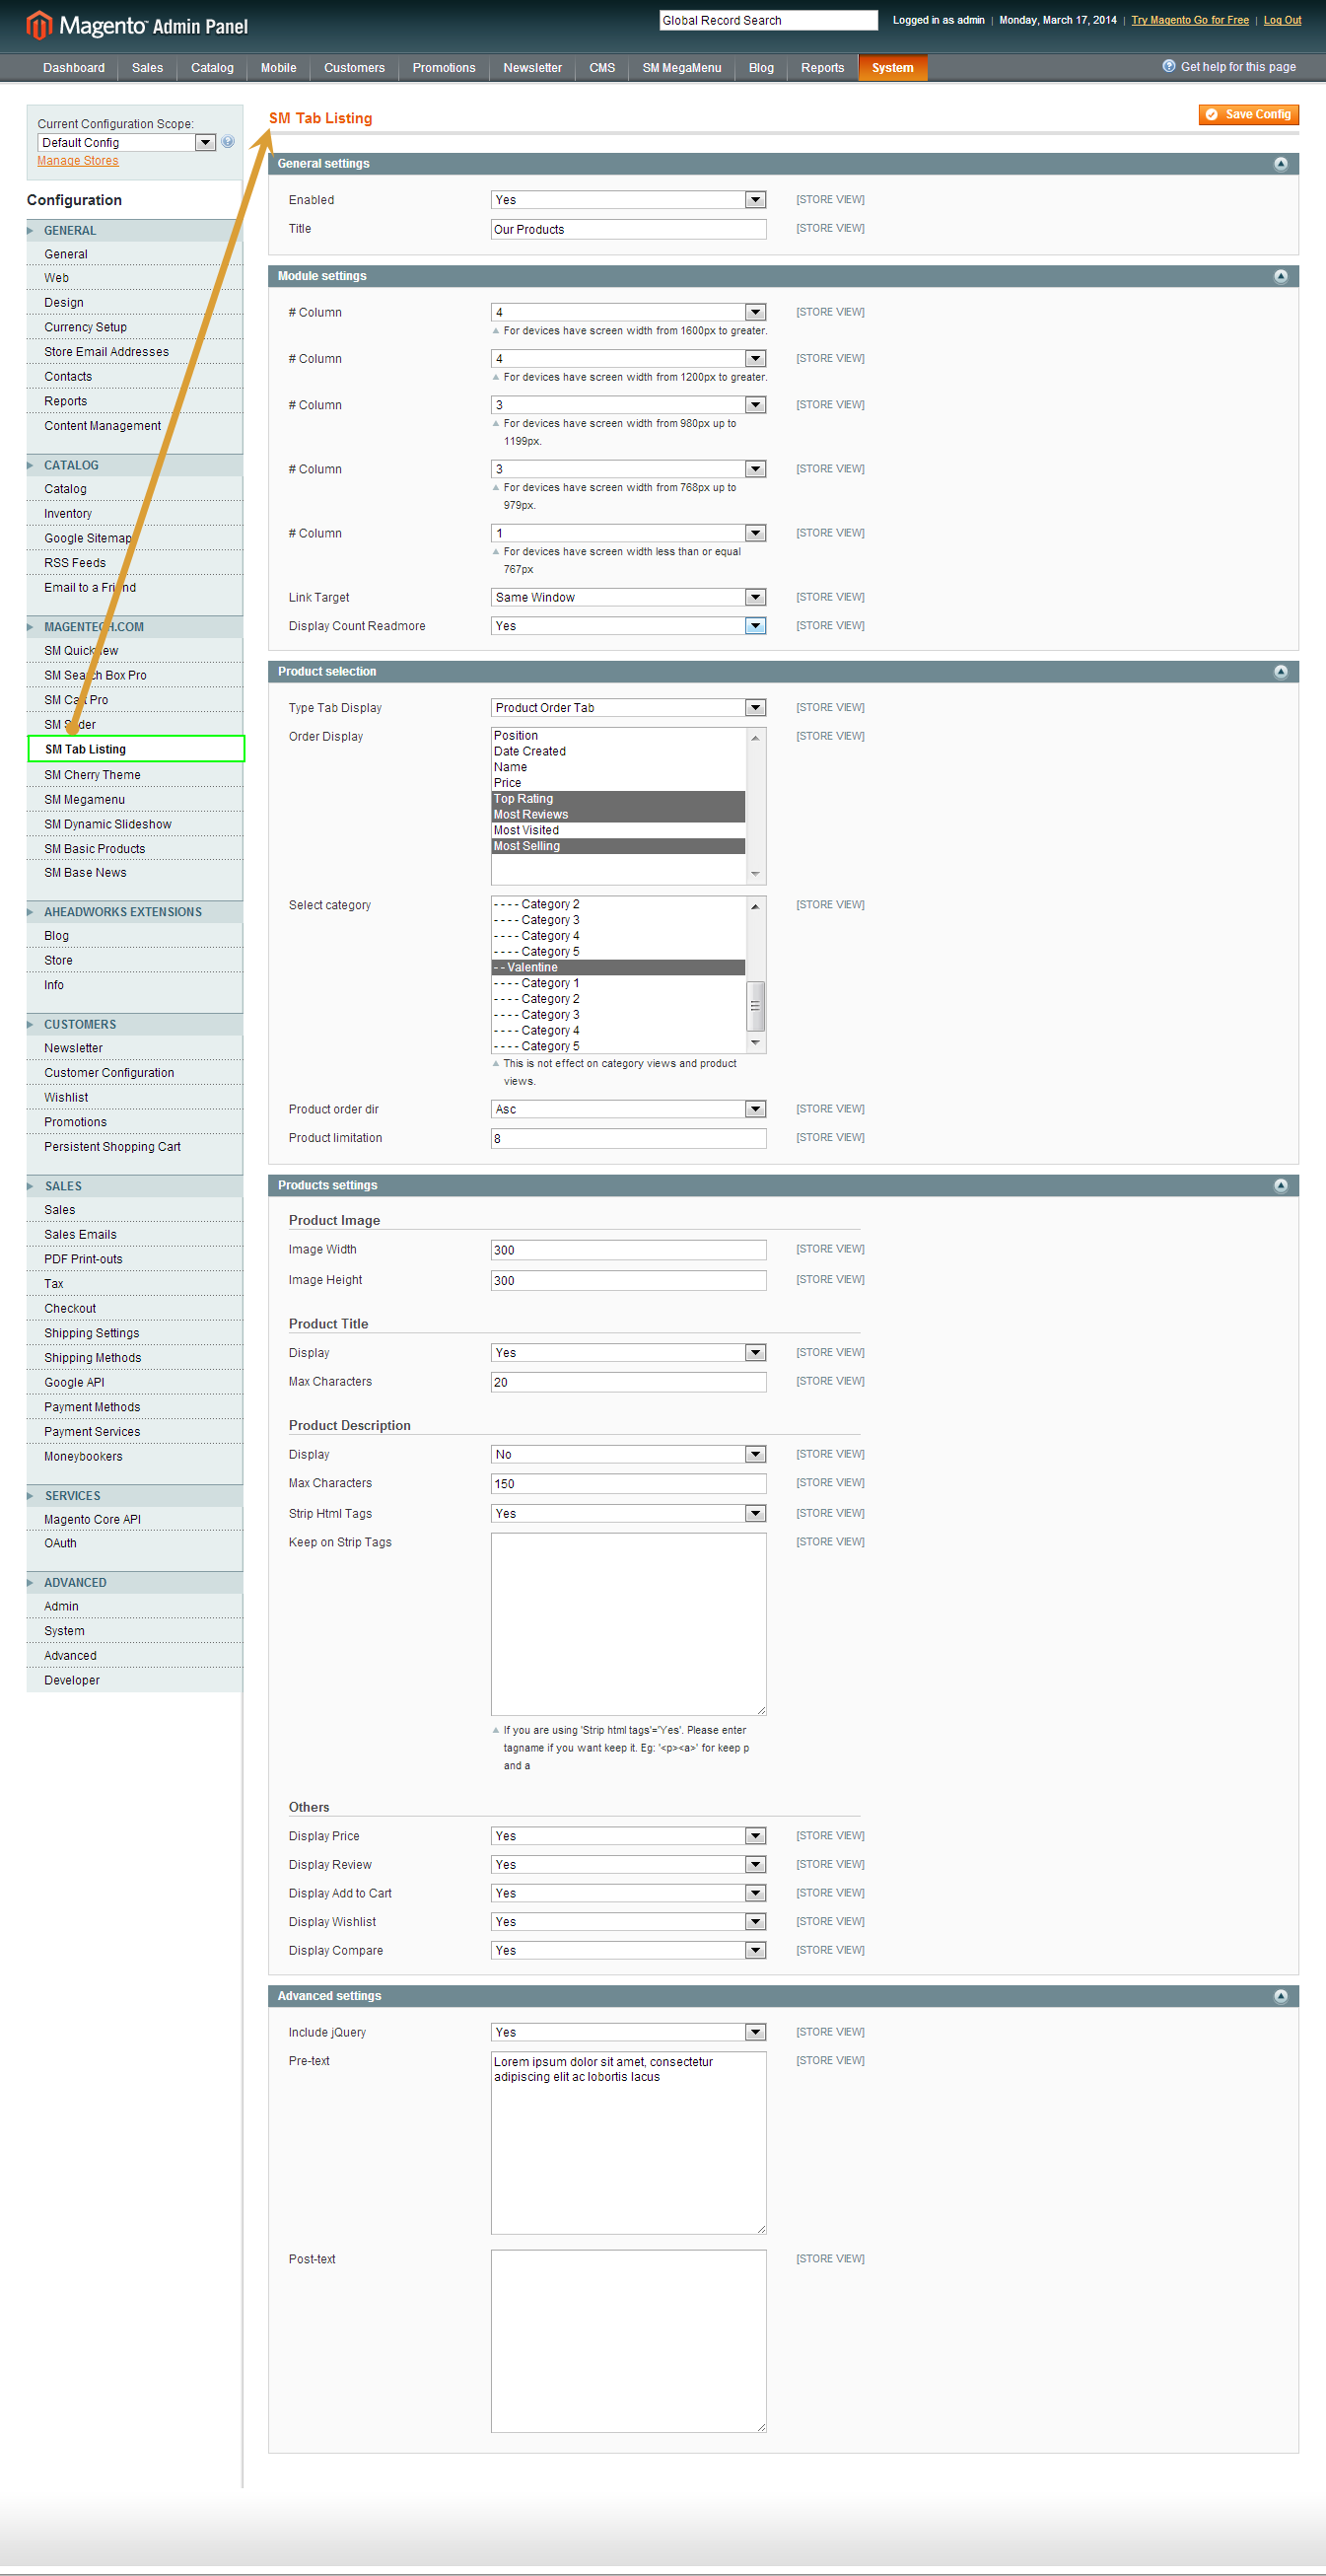Open the Display Count Readmore dropdown
The height and width of the screenshot is (2576, 1326).
(x=628, y=626)
